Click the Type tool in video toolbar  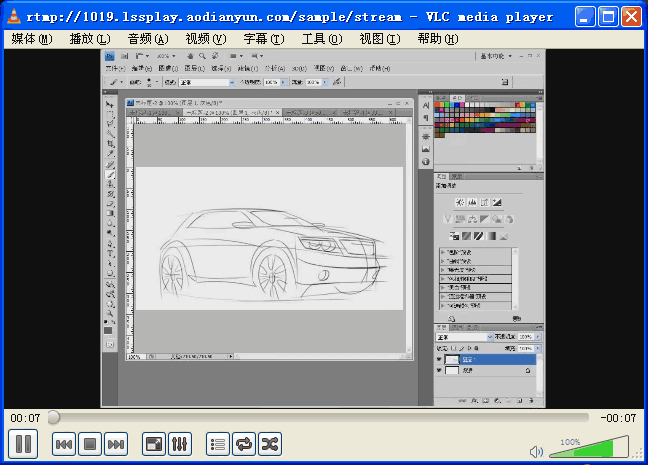(110, 253)
